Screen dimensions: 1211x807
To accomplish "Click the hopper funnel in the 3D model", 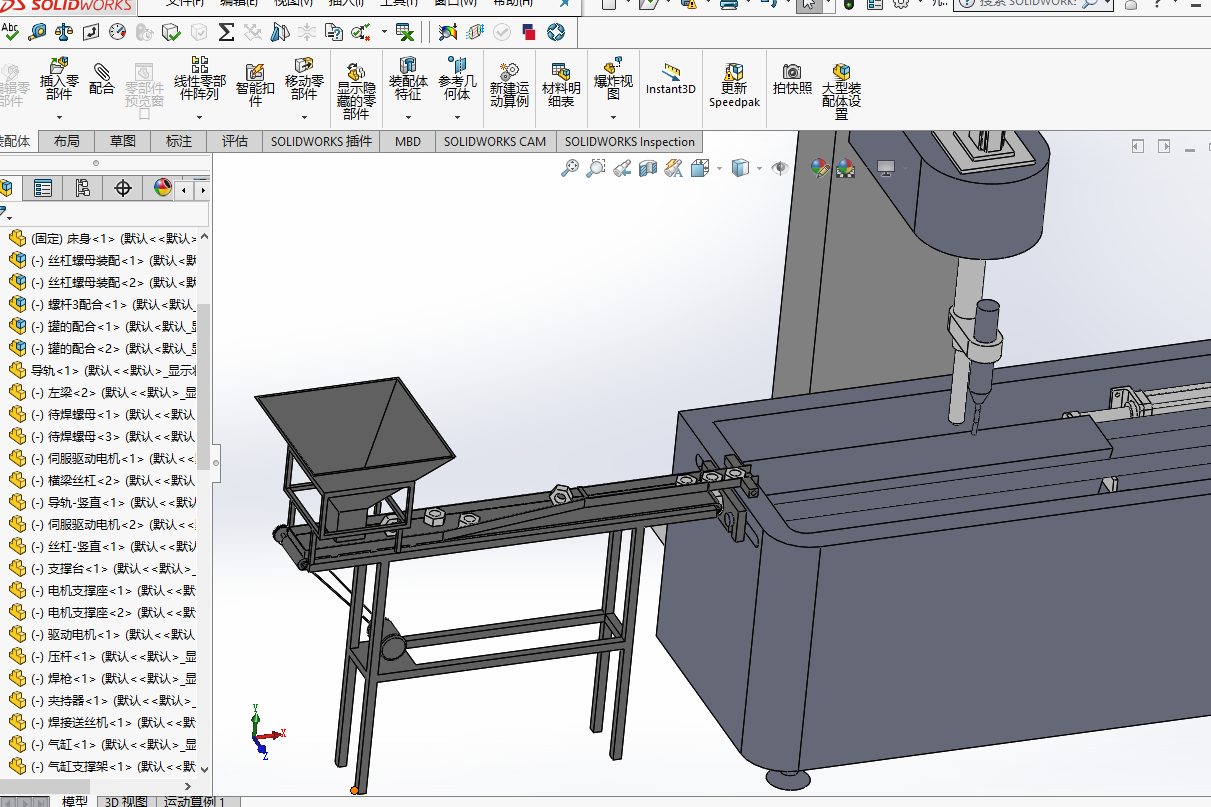I will point(355,440).
